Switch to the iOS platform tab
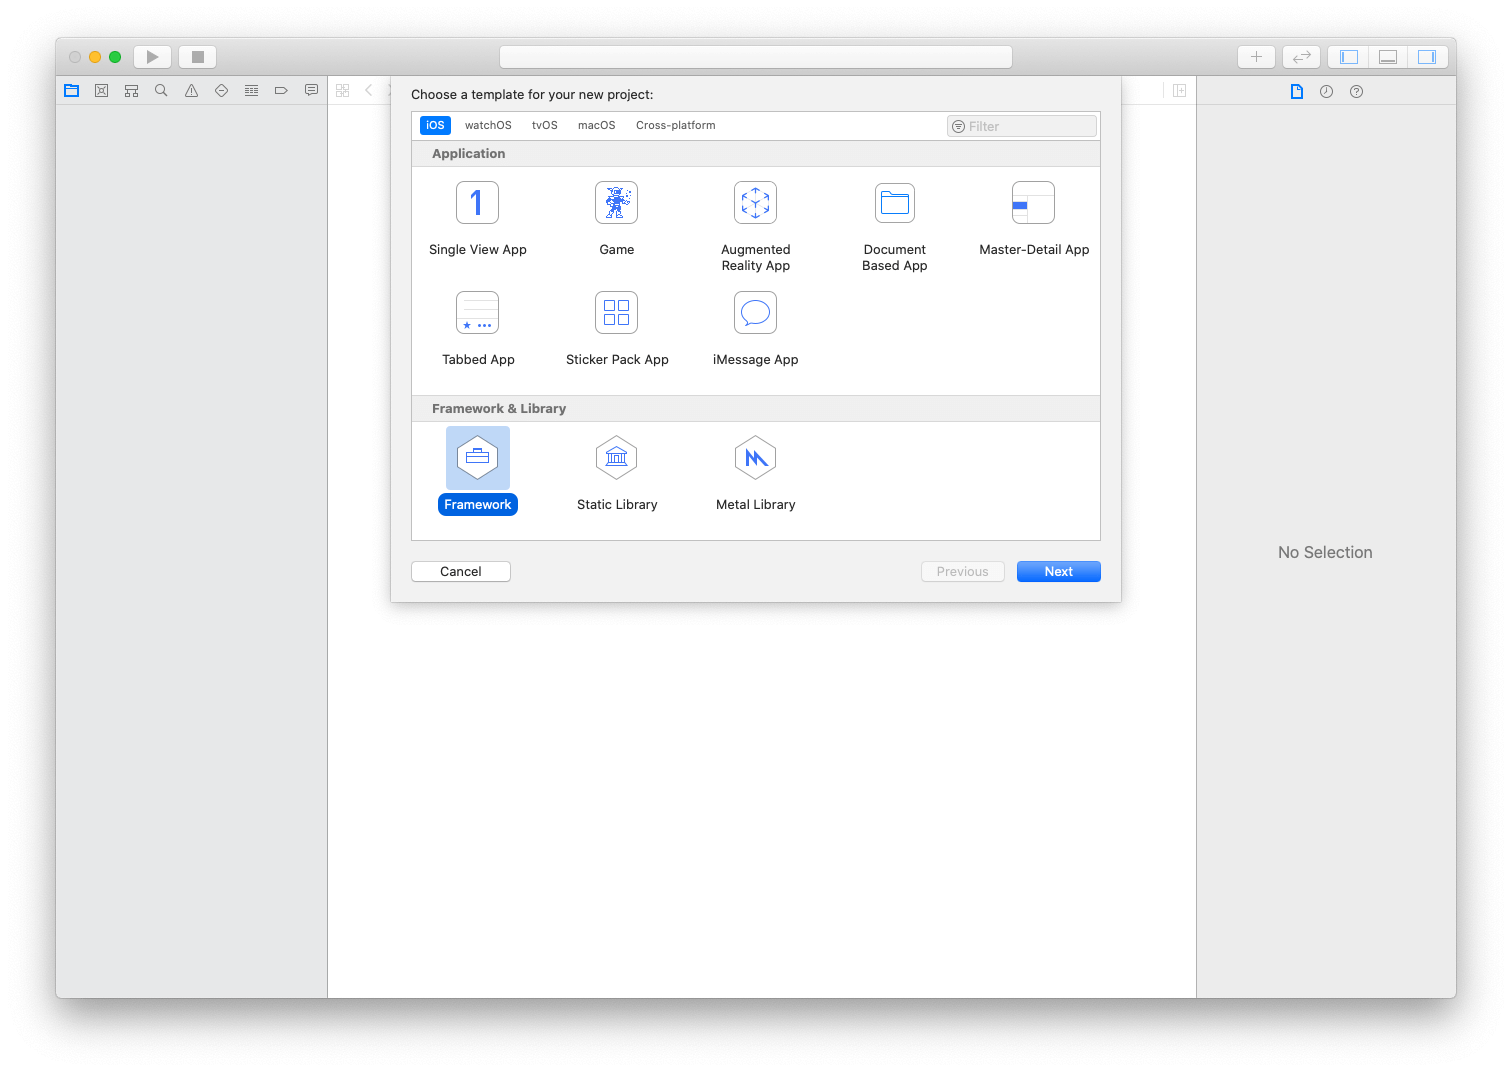This screenshot has height=1072, width=1512. tap(435, 125)
